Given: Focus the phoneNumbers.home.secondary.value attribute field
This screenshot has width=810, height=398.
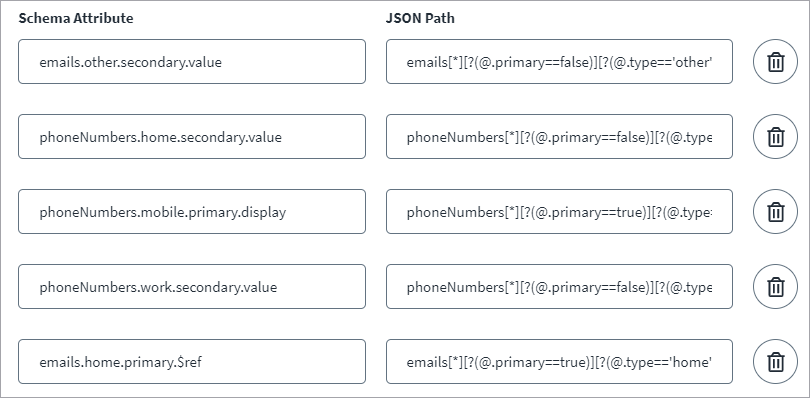Looking at the screenshot, I should pyautogui.click(x=192, y=136).
